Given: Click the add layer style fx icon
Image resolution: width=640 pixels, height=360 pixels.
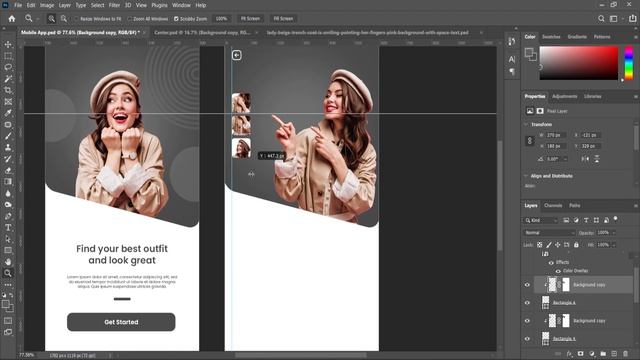Looking at the screenshot, I should click(x=569, y=353).
